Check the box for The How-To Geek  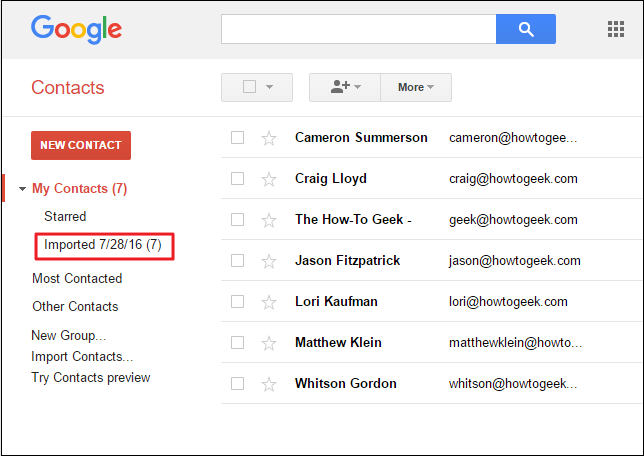(x=237, y=219)
